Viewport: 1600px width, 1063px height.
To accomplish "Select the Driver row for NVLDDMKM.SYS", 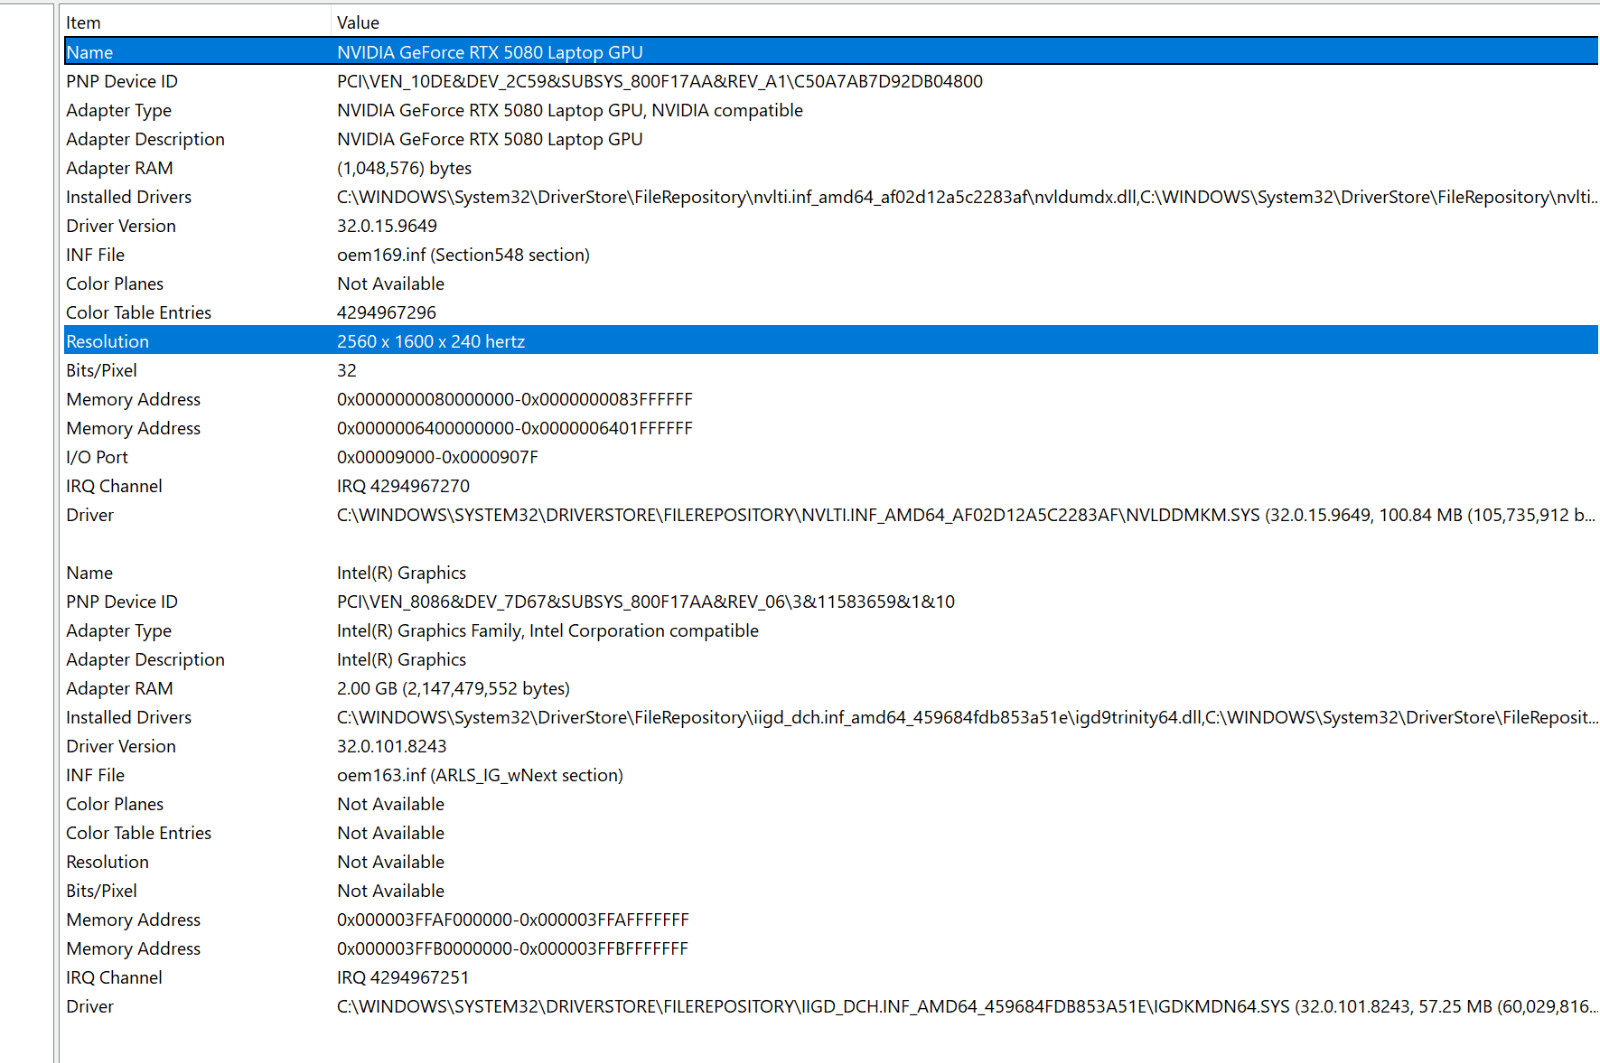I will (831, 515).
